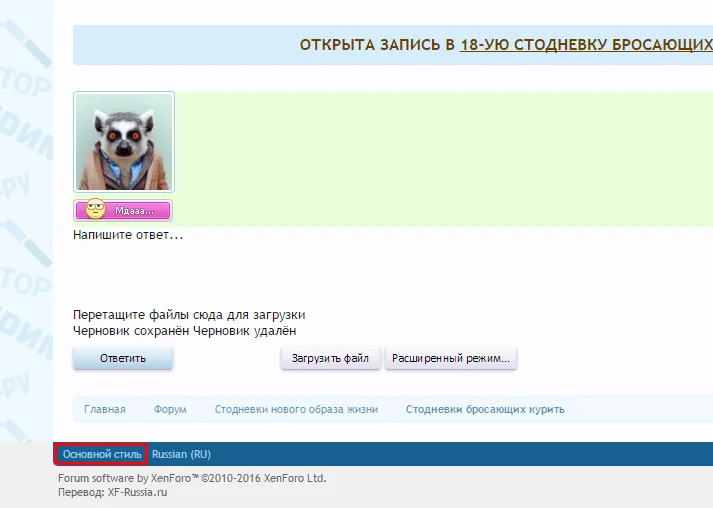713x508 pixels.
Task: Click the Forum software by XenForo link
Action: 192,478
